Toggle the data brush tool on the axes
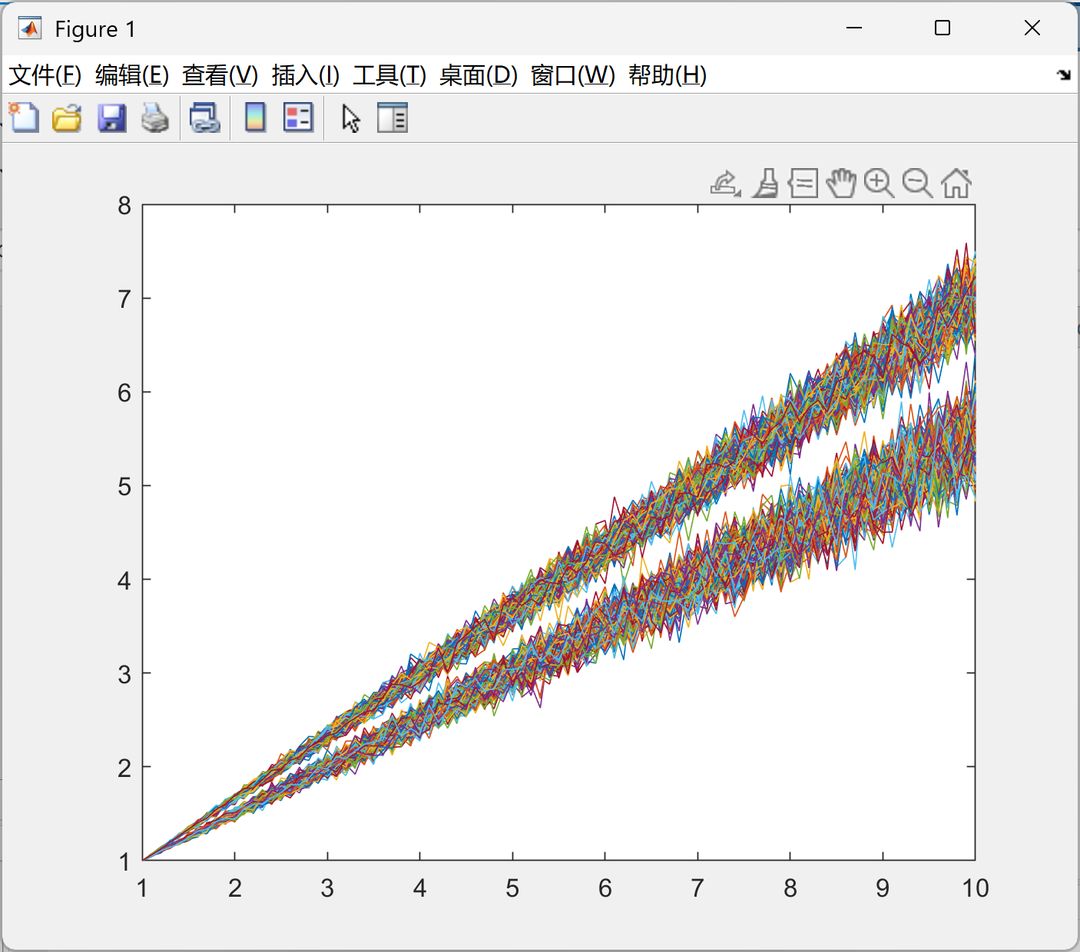The image size is (1080, 952). (x=765, y=184)
